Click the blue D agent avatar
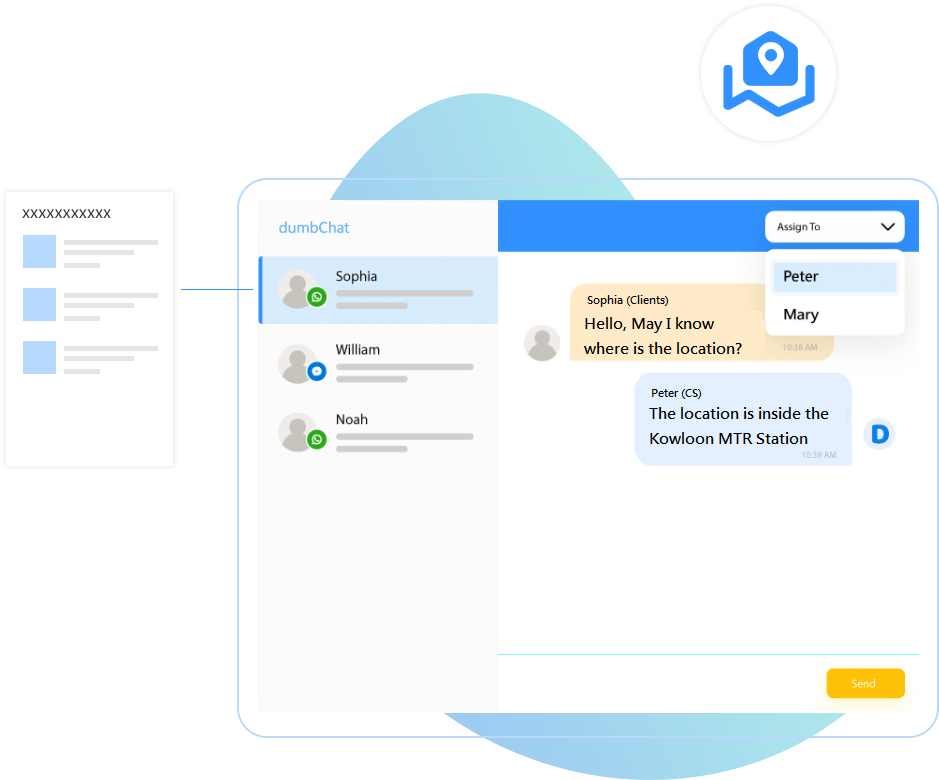 [x=879, y=434]
